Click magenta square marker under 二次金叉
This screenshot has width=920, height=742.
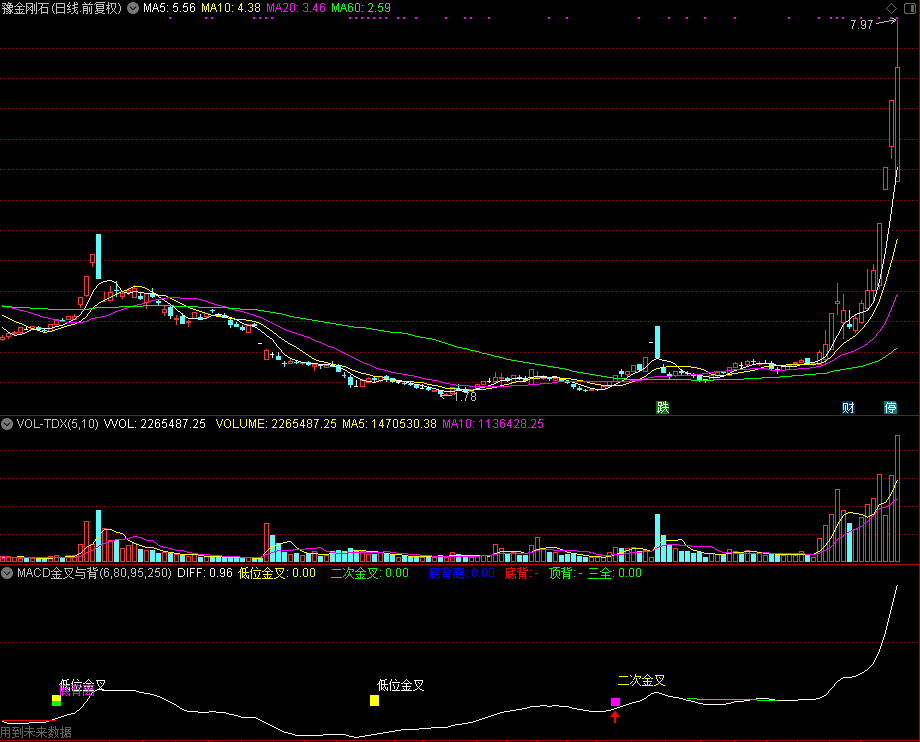(x=615, y=702)
